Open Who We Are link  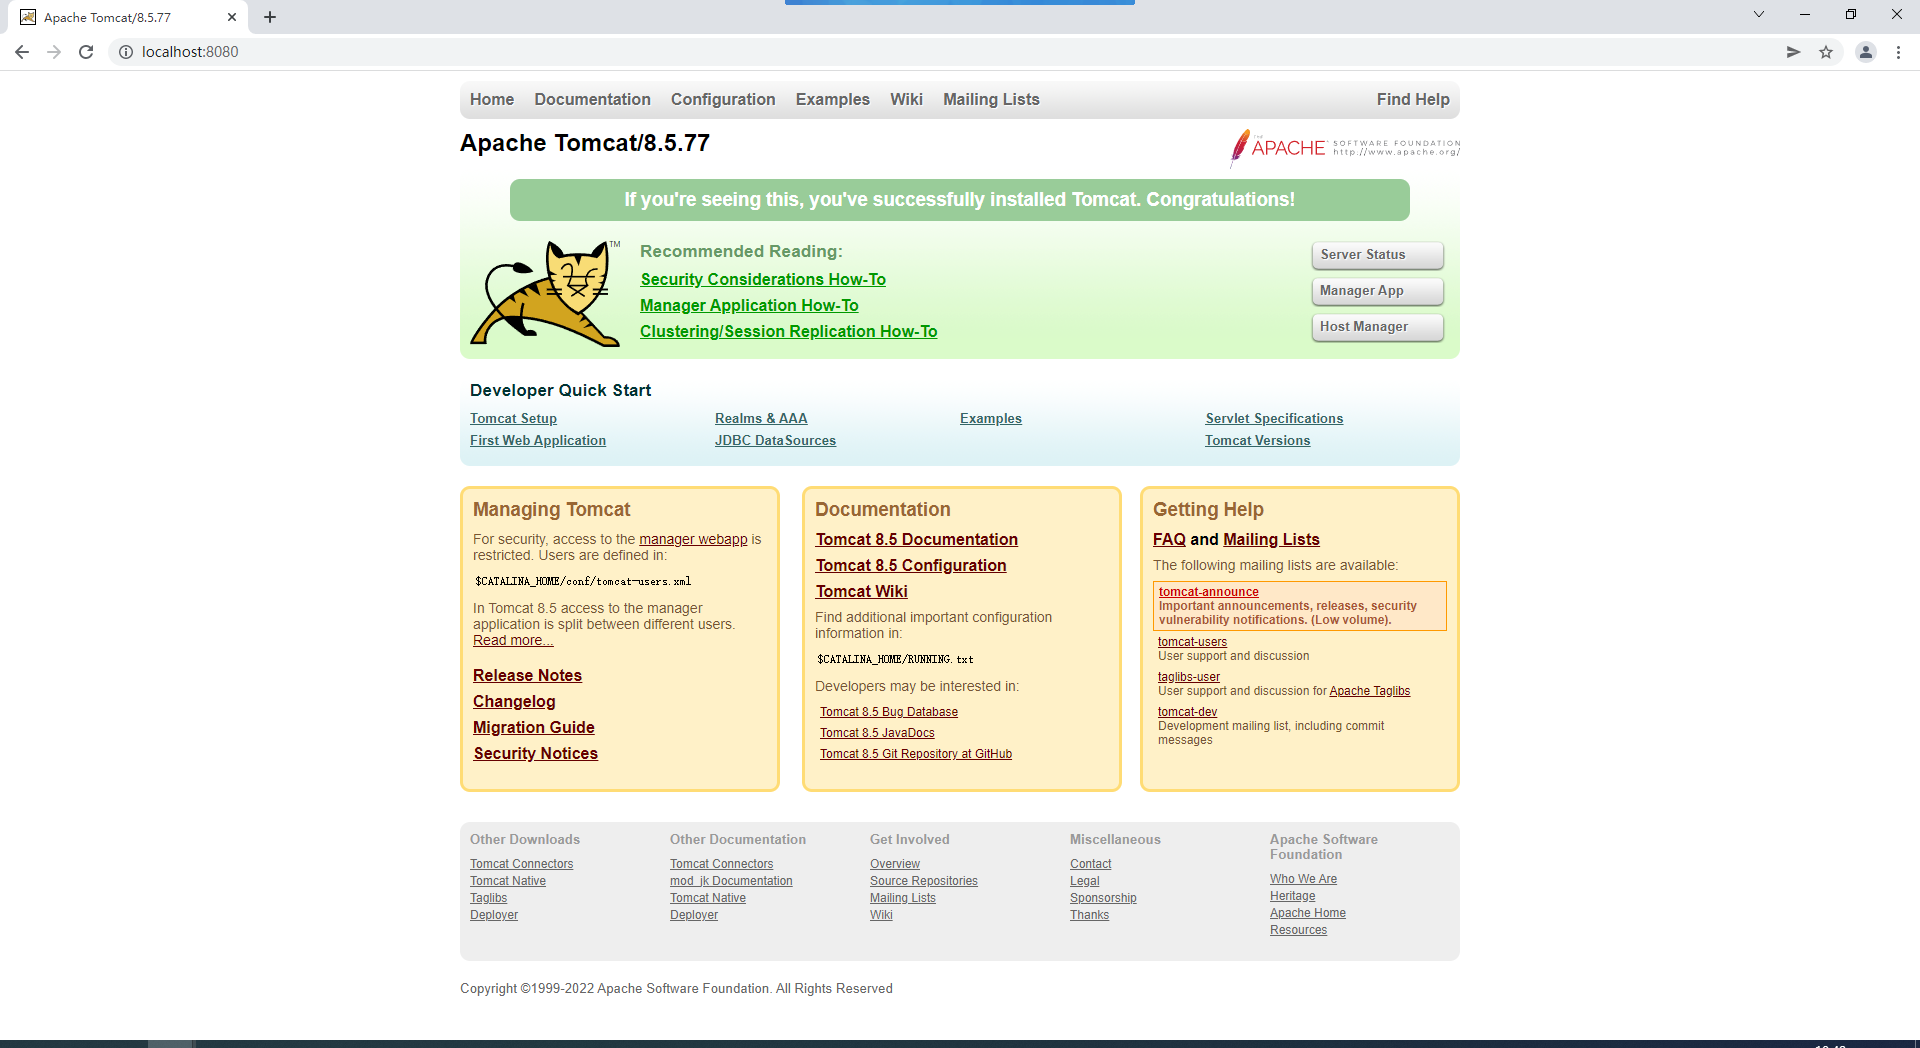[x=1303, y=879]
